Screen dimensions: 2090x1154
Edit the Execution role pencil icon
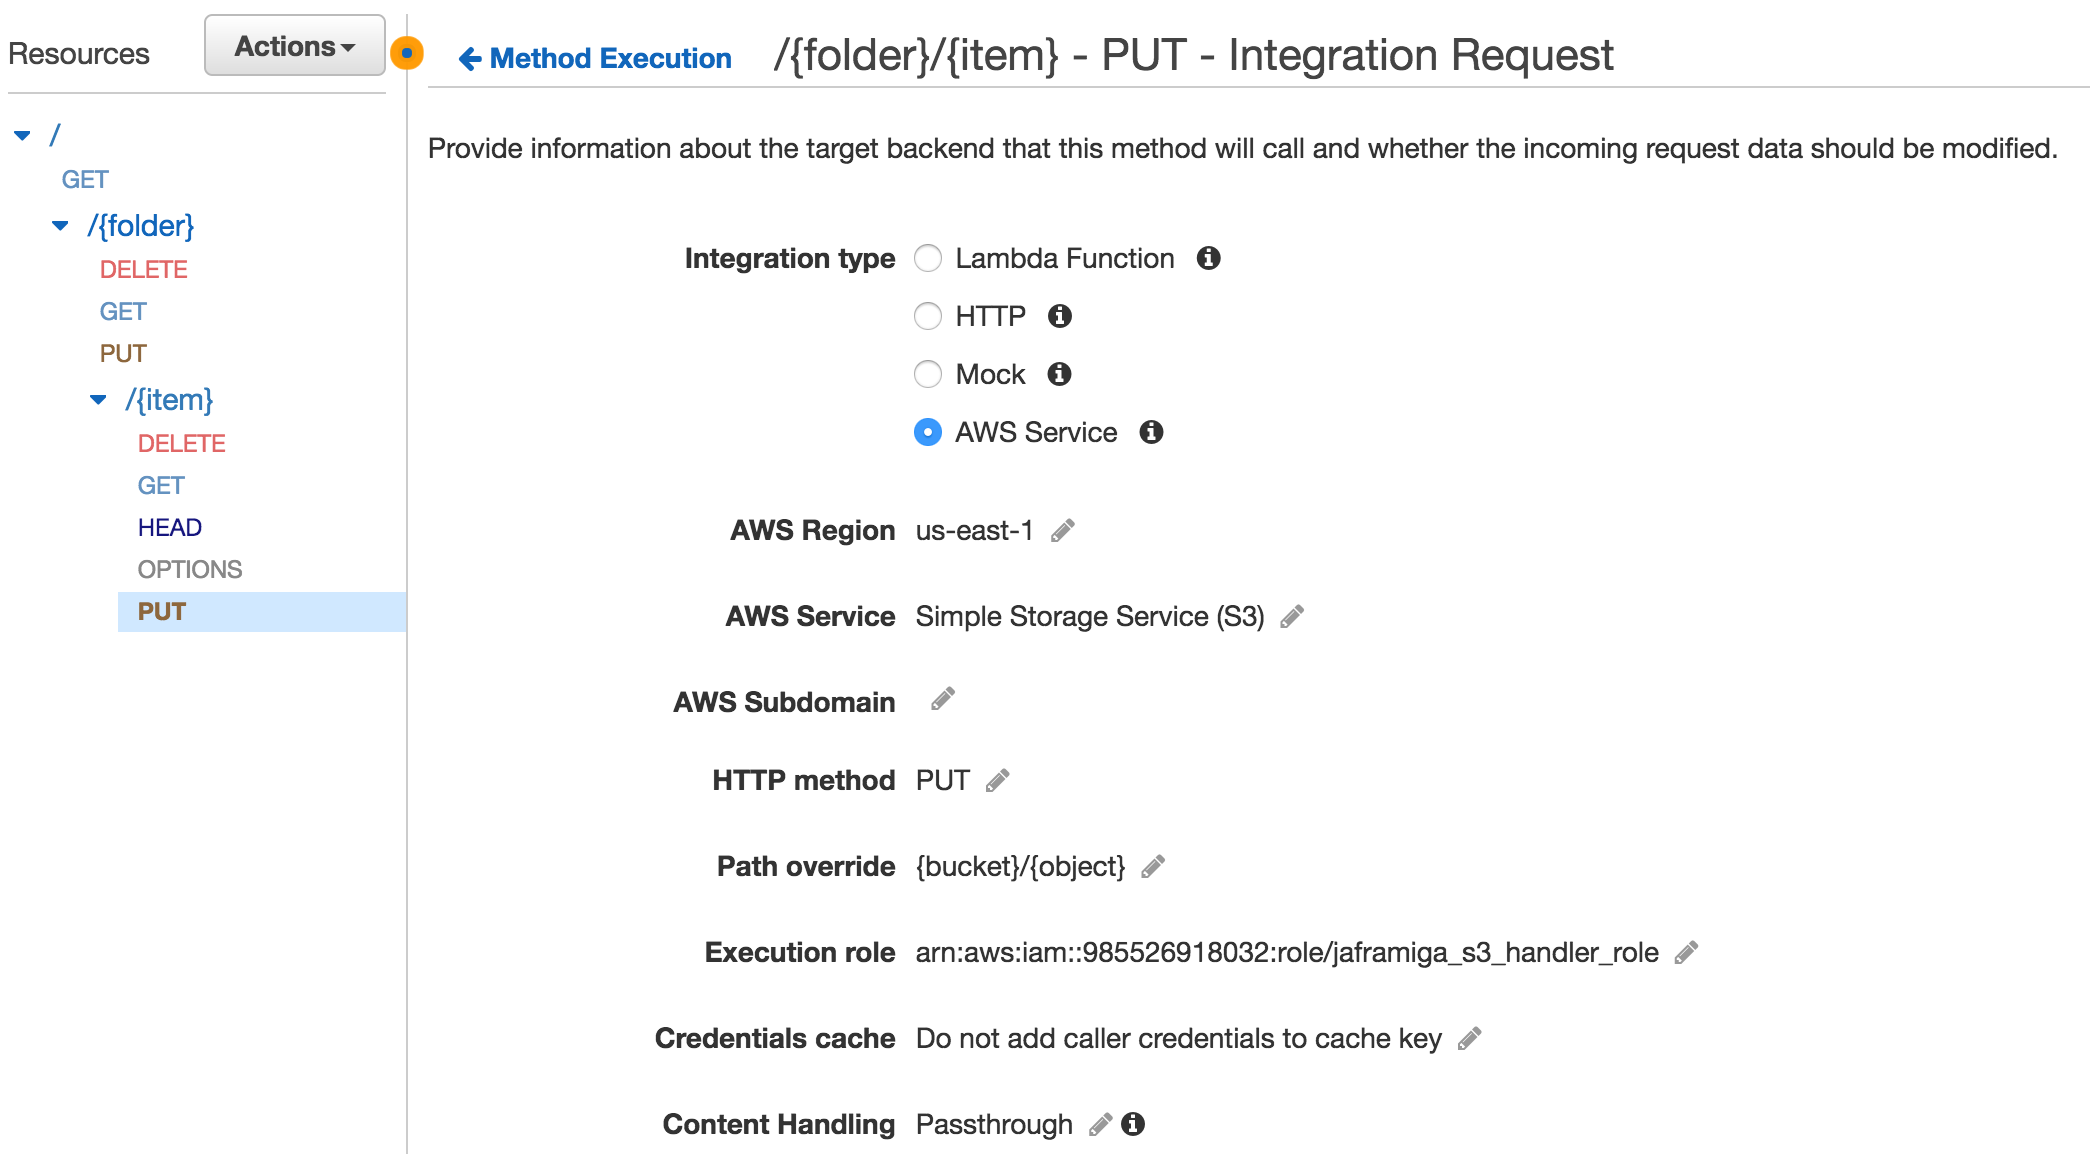1687,952
